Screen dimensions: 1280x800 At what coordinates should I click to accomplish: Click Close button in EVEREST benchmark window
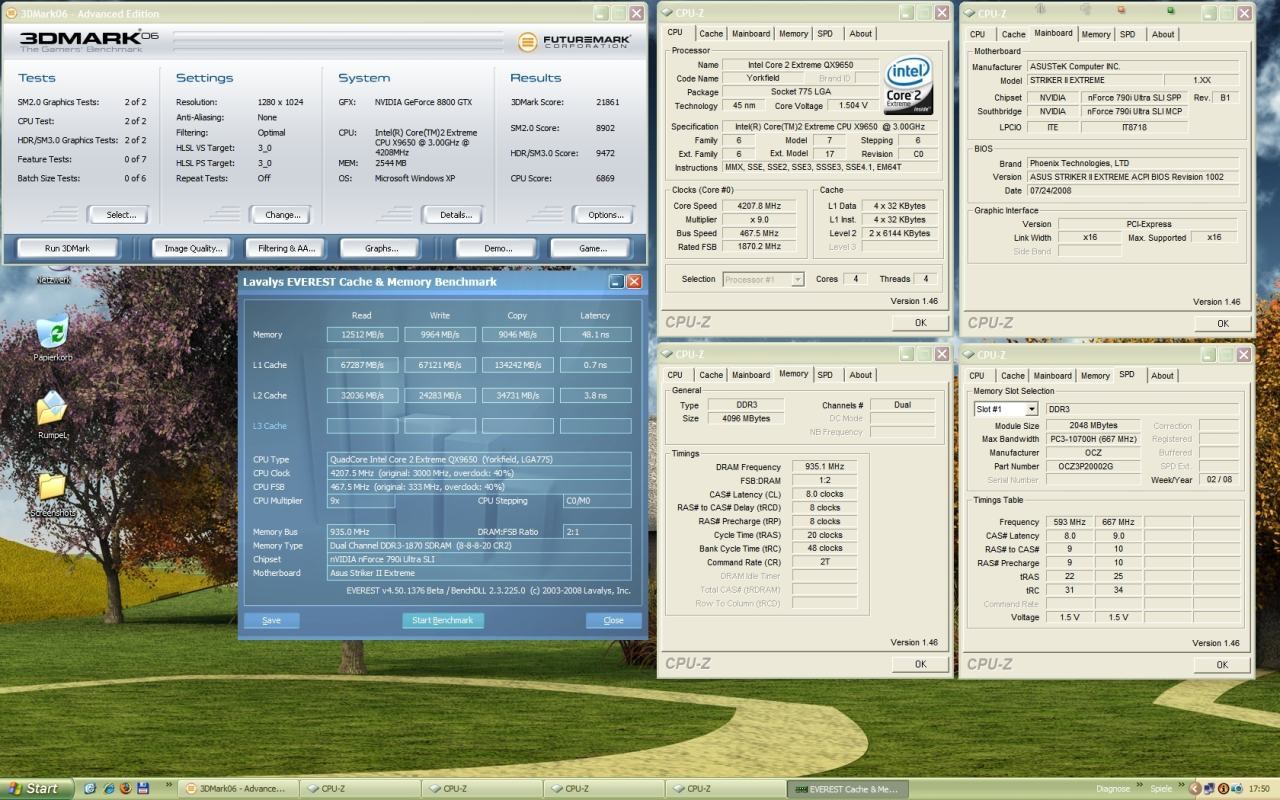pyautogui.click(x=613, y=620)
